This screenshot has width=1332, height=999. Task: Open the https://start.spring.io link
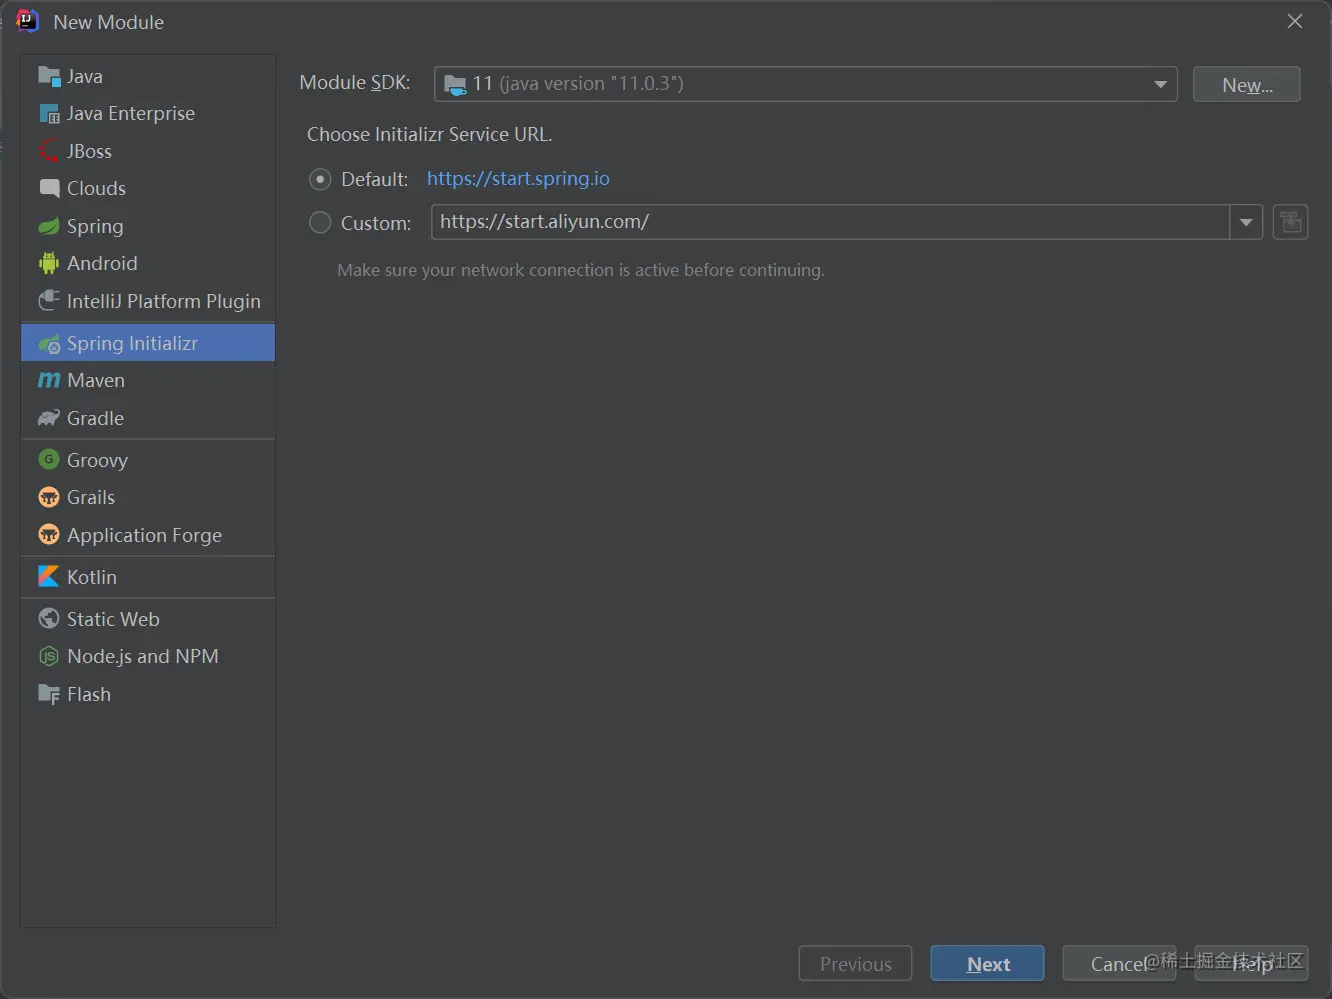[x=518, y=179]
